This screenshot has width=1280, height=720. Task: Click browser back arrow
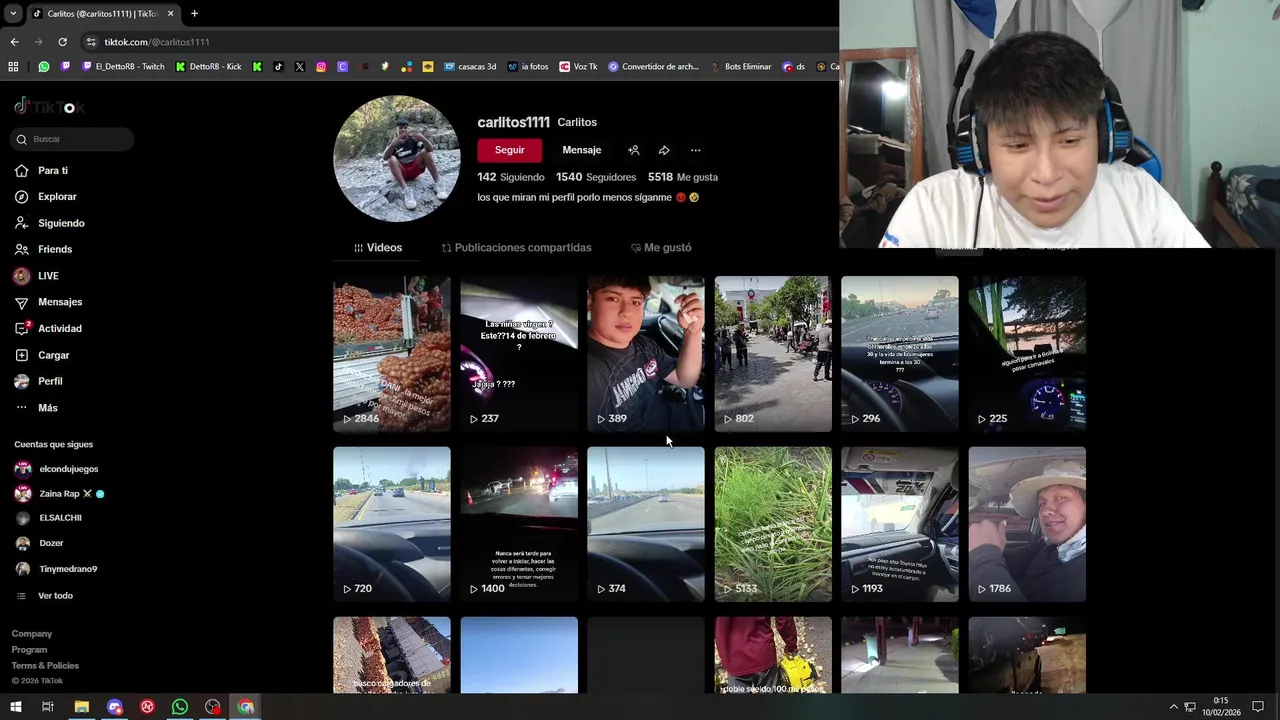(x=14, y=42)
